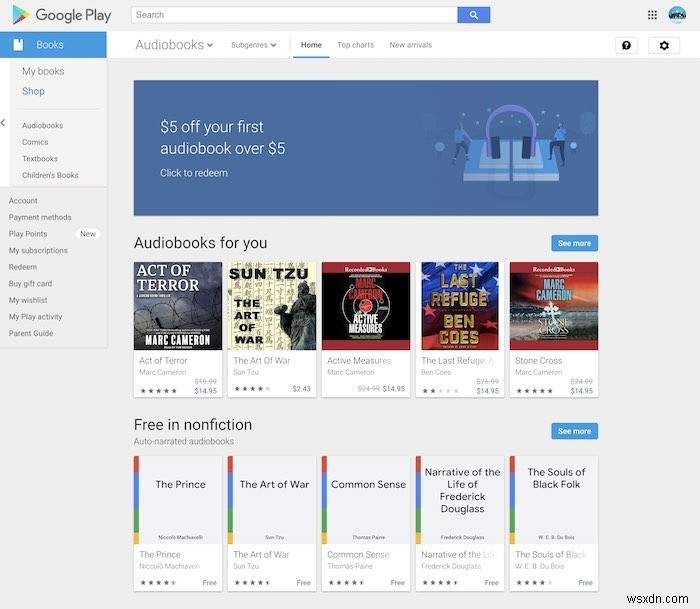Click the $5 off promo banner

(x=366, y=148)
